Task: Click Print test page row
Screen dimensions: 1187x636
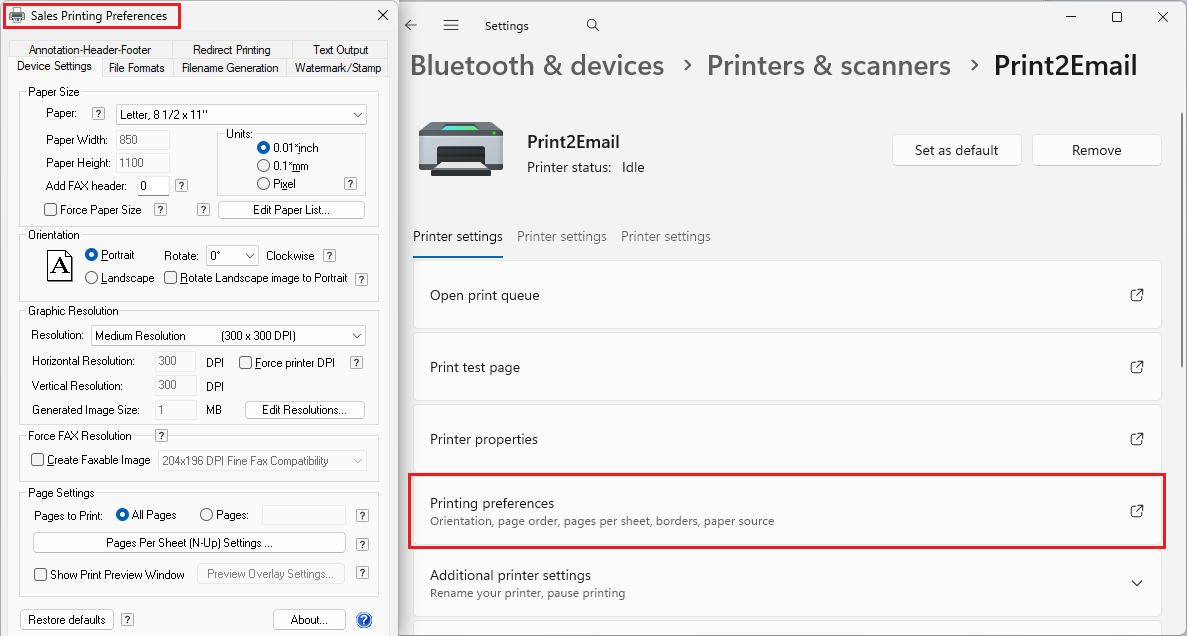Action: coord(787,367)
